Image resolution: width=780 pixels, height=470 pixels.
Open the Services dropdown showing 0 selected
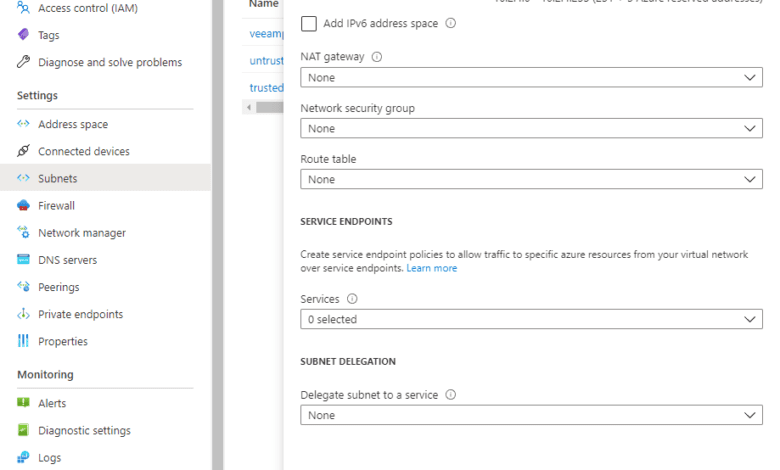click(531, 319)
